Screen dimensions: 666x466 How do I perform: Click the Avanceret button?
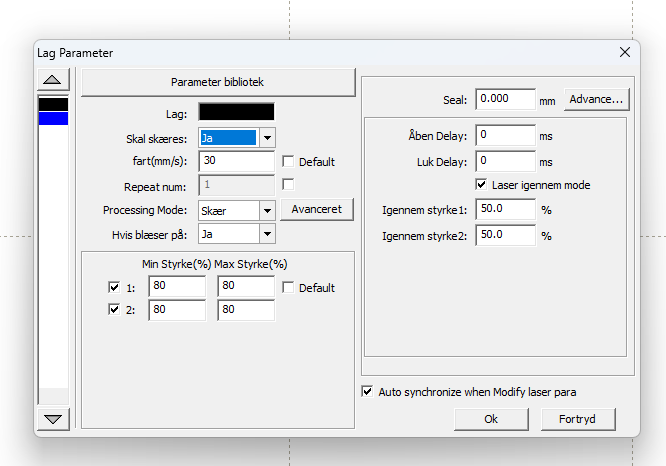point(316,209)
